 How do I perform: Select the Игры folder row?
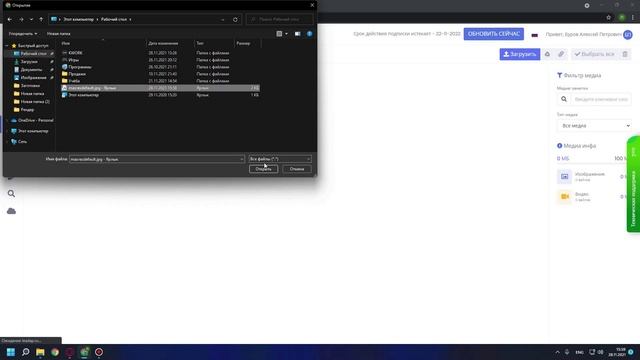(160, 60)
